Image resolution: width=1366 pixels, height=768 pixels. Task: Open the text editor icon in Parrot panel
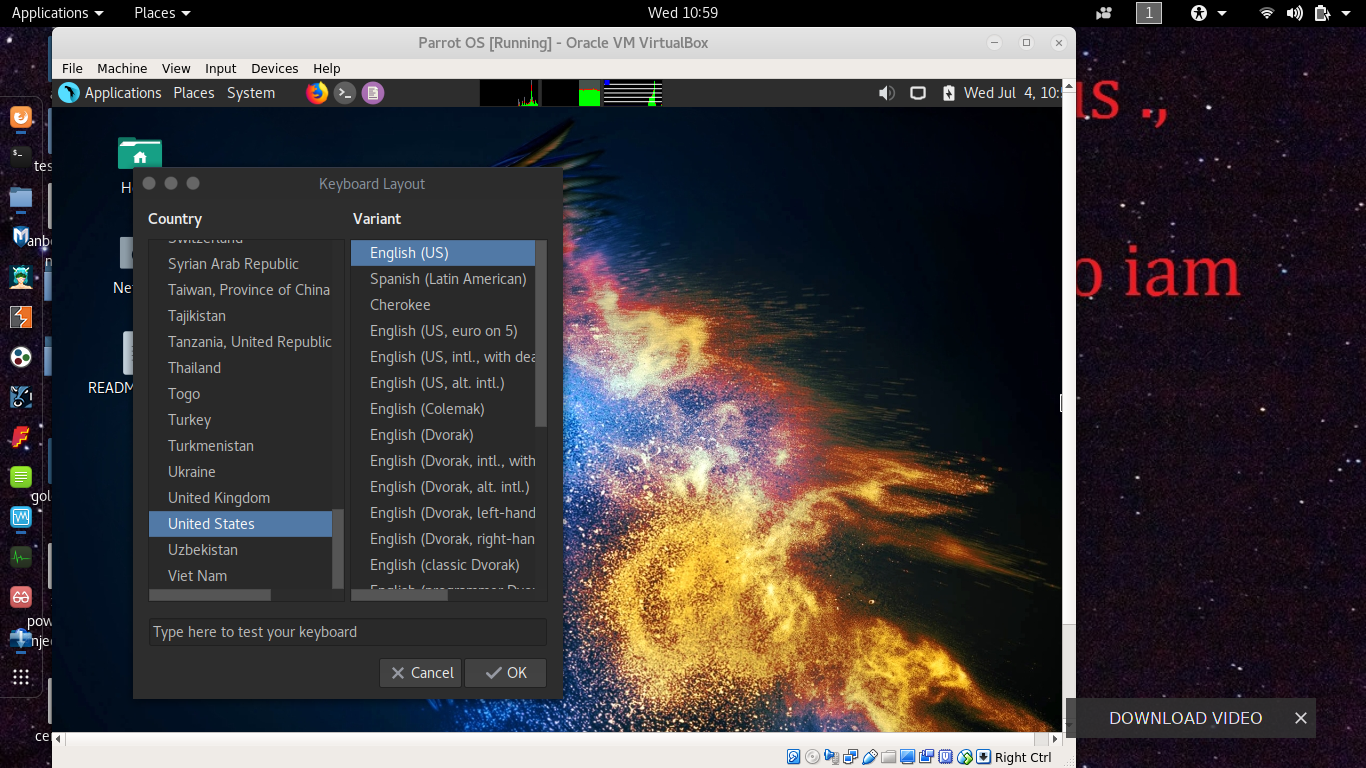(372, 92)
